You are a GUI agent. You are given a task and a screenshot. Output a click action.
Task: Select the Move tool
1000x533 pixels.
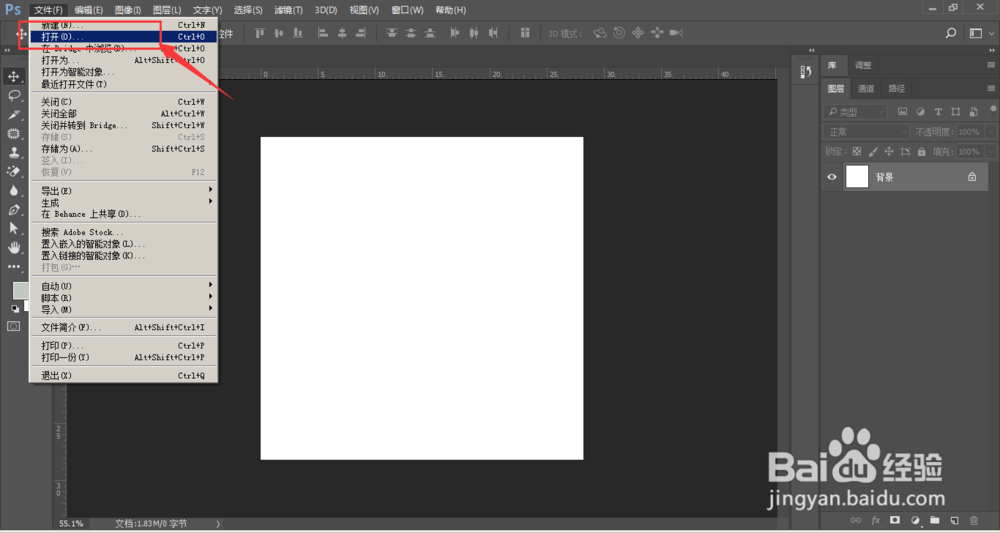coord(13,77)
